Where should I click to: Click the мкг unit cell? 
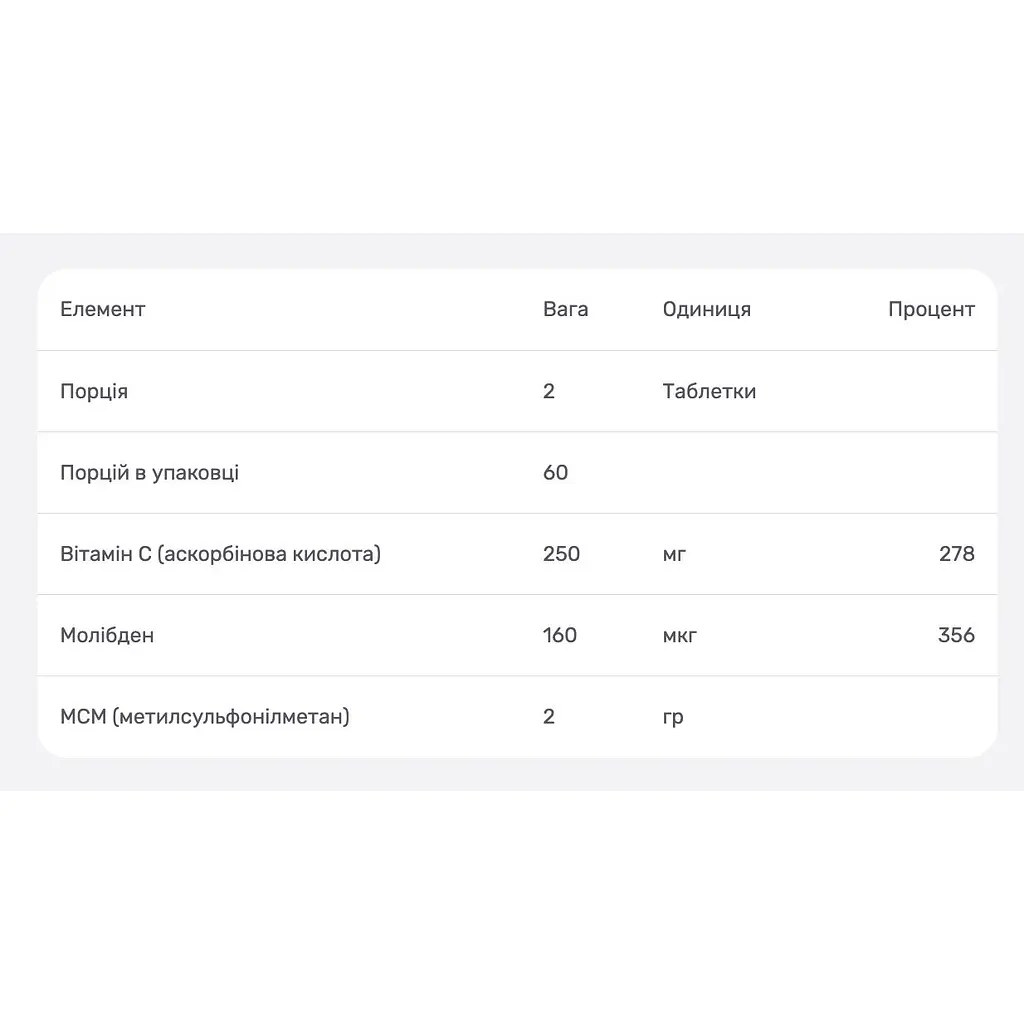[x=680, y=636]
